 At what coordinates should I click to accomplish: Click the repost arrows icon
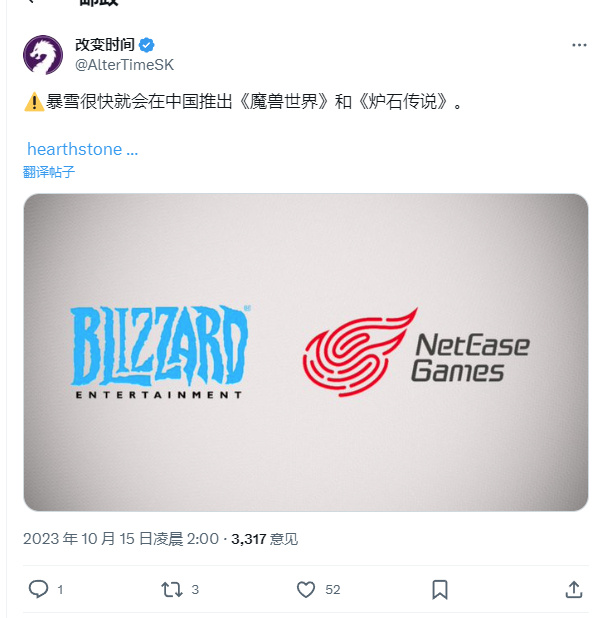(x=171, y=590)
